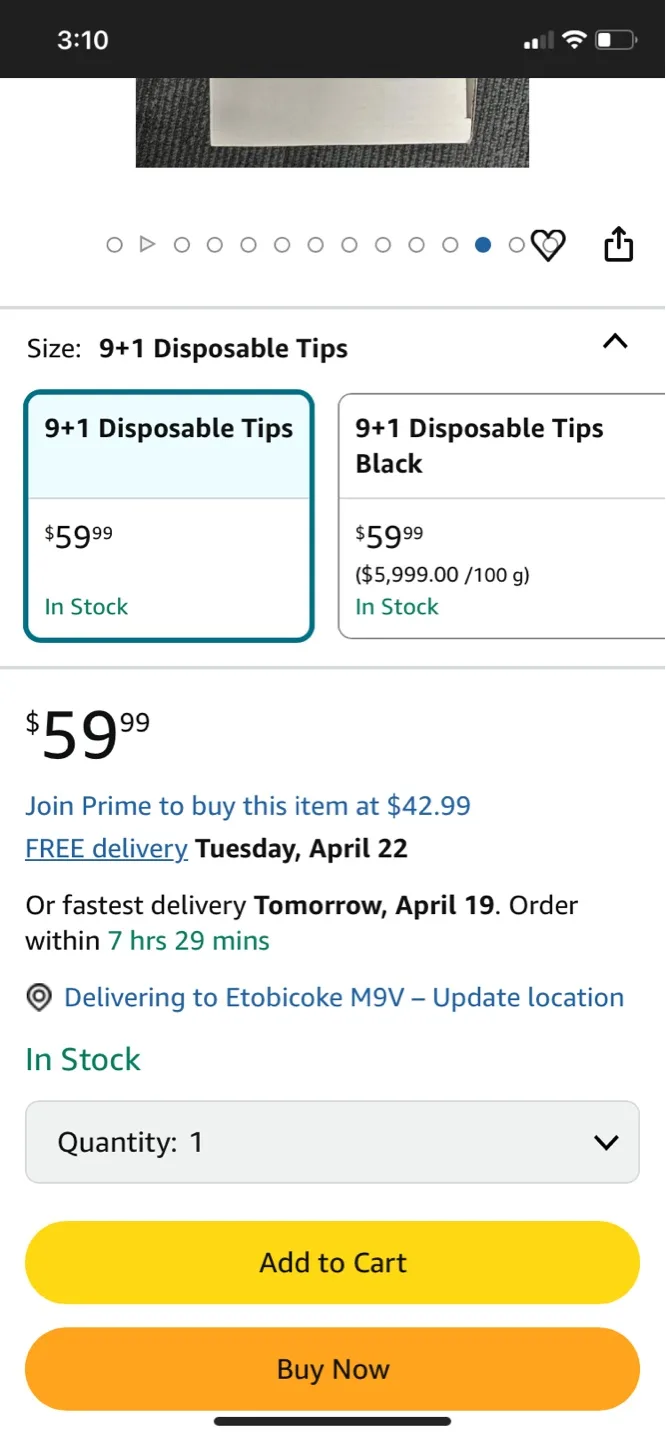Tap the Buy Now button

(332, 1369)
